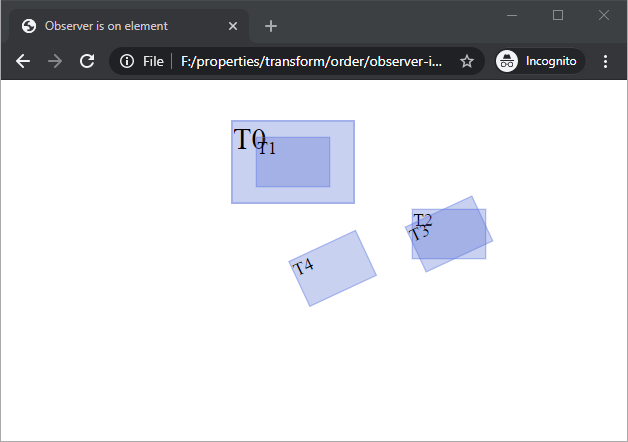The image size is (628, 442).
Task: Focus the address bar URL text
Action: click(x=310, y=61)
